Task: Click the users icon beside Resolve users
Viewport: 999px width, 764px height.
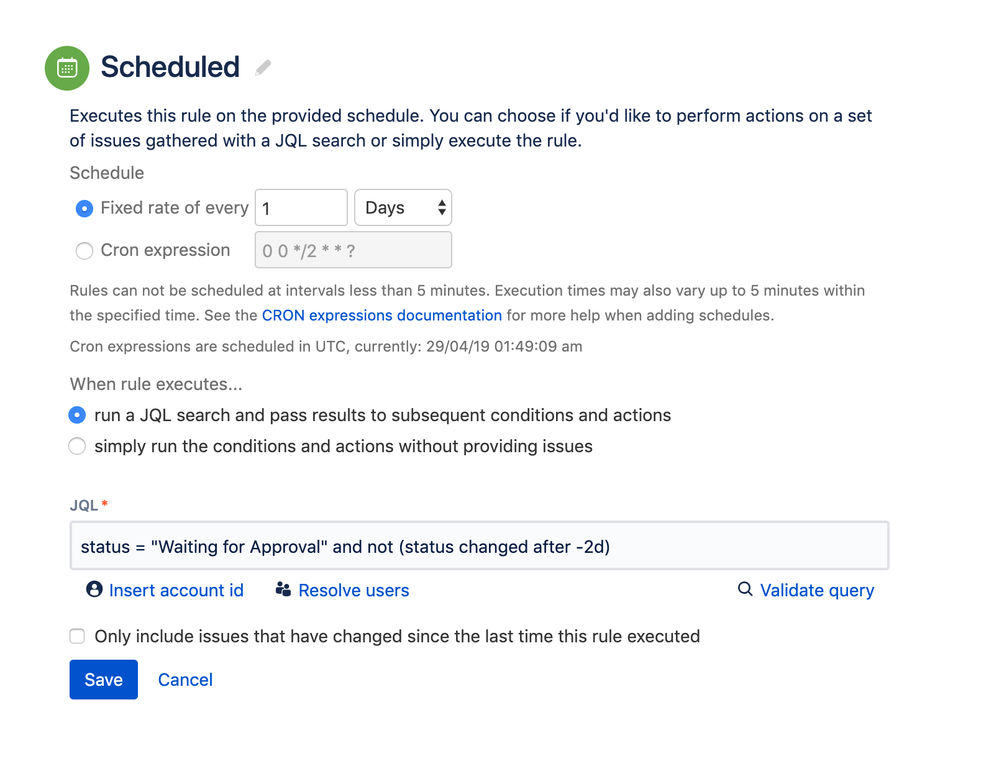Action: [283, 590]
